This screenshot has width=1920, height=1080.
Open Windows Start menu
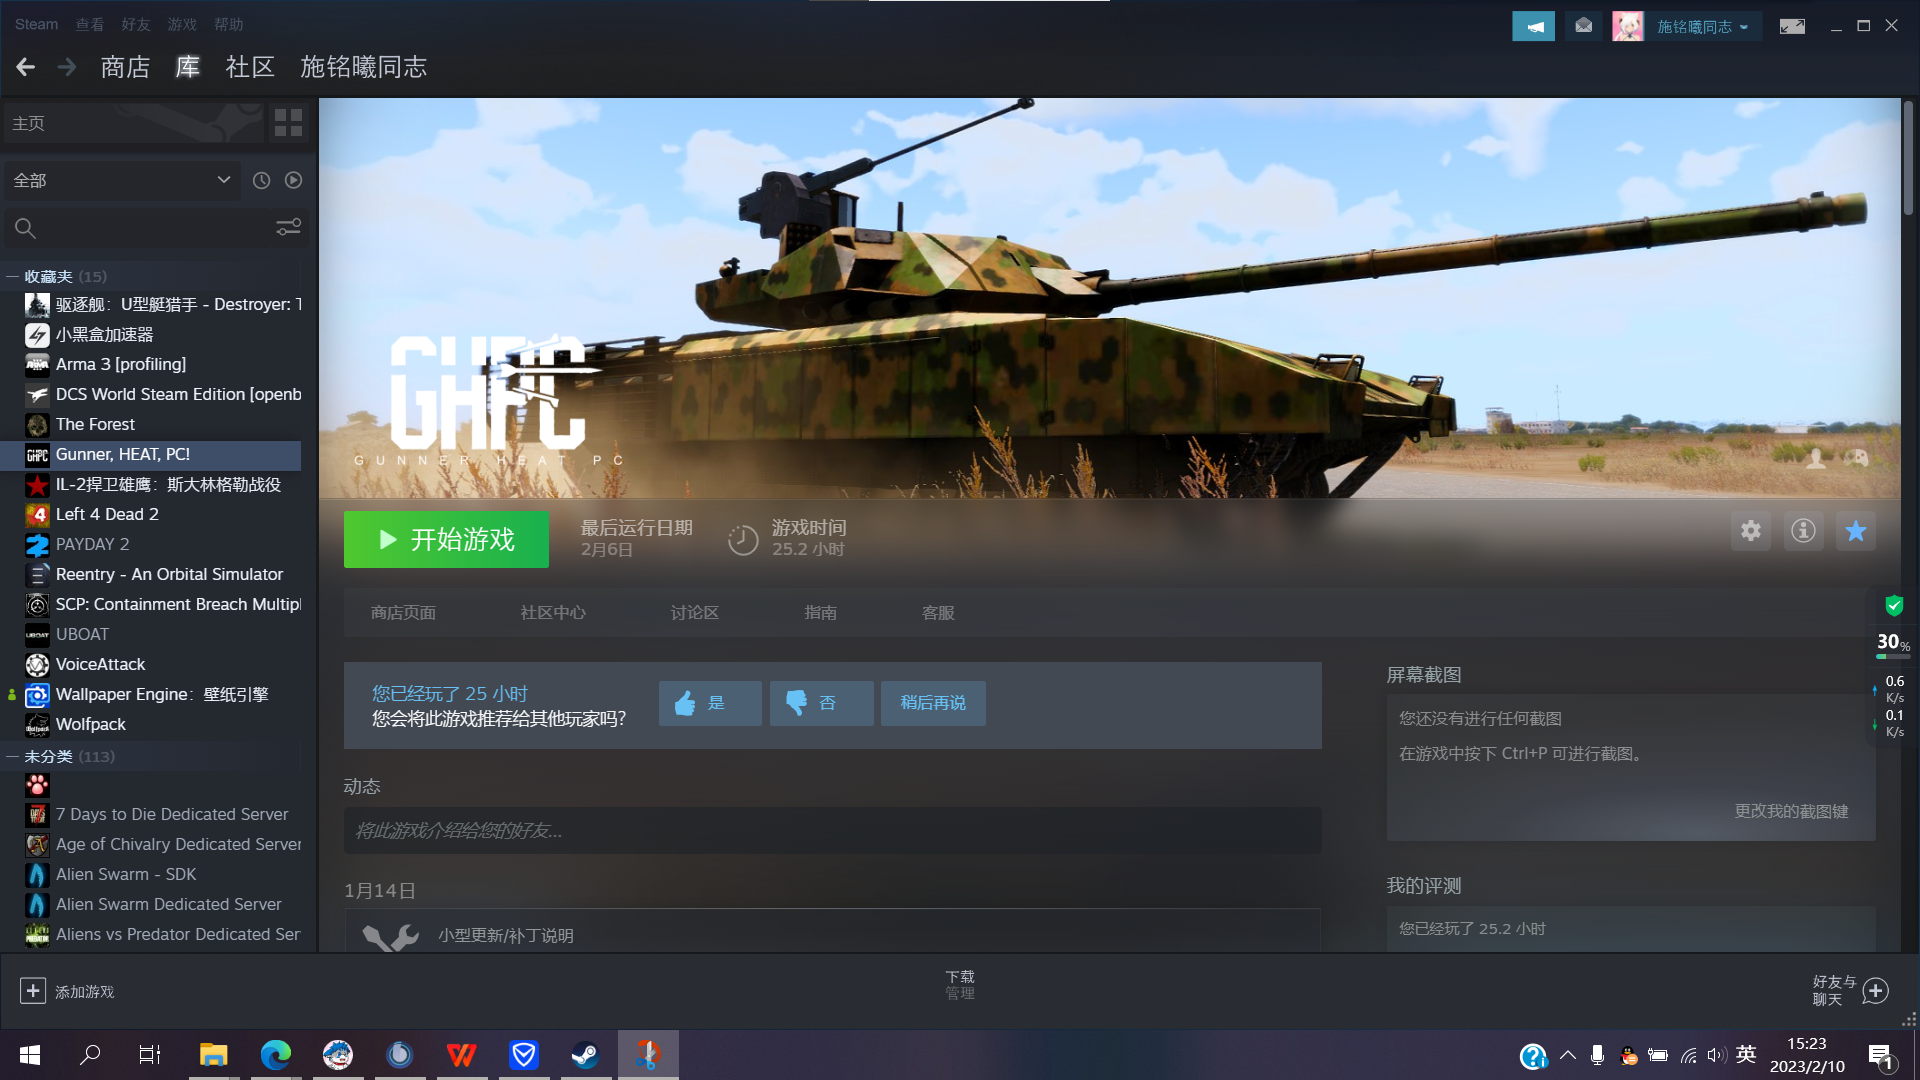30,1055
